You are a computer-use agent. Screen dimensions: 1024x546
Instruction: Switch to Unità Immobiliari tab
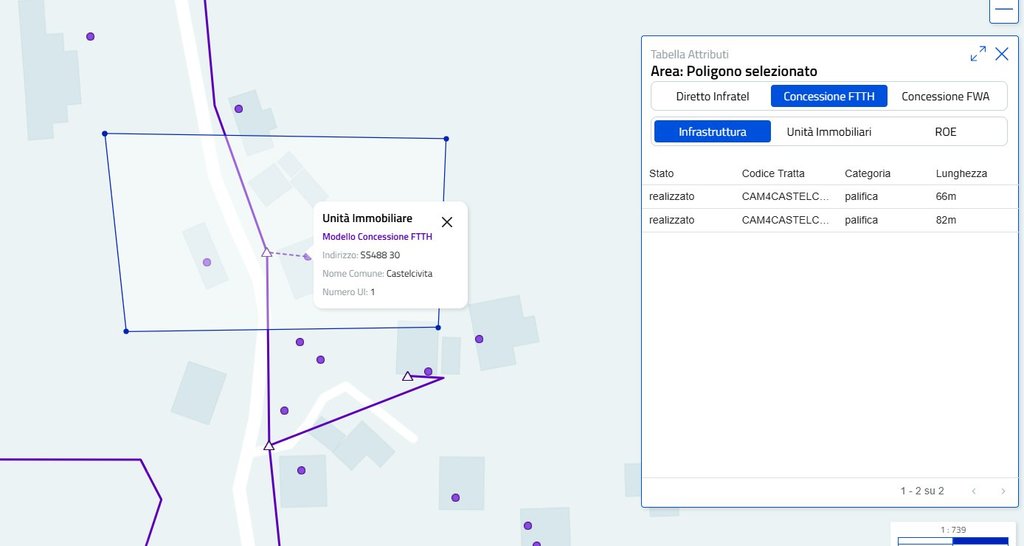coord(828,131)
